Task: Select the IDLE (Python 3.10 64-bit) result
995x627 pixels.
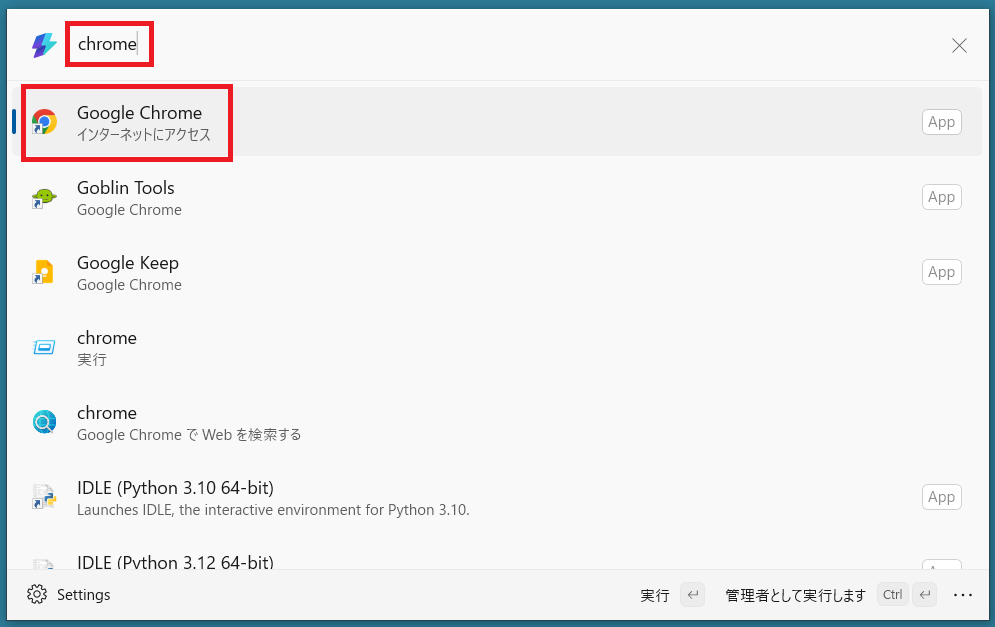Action: (497, 497)
